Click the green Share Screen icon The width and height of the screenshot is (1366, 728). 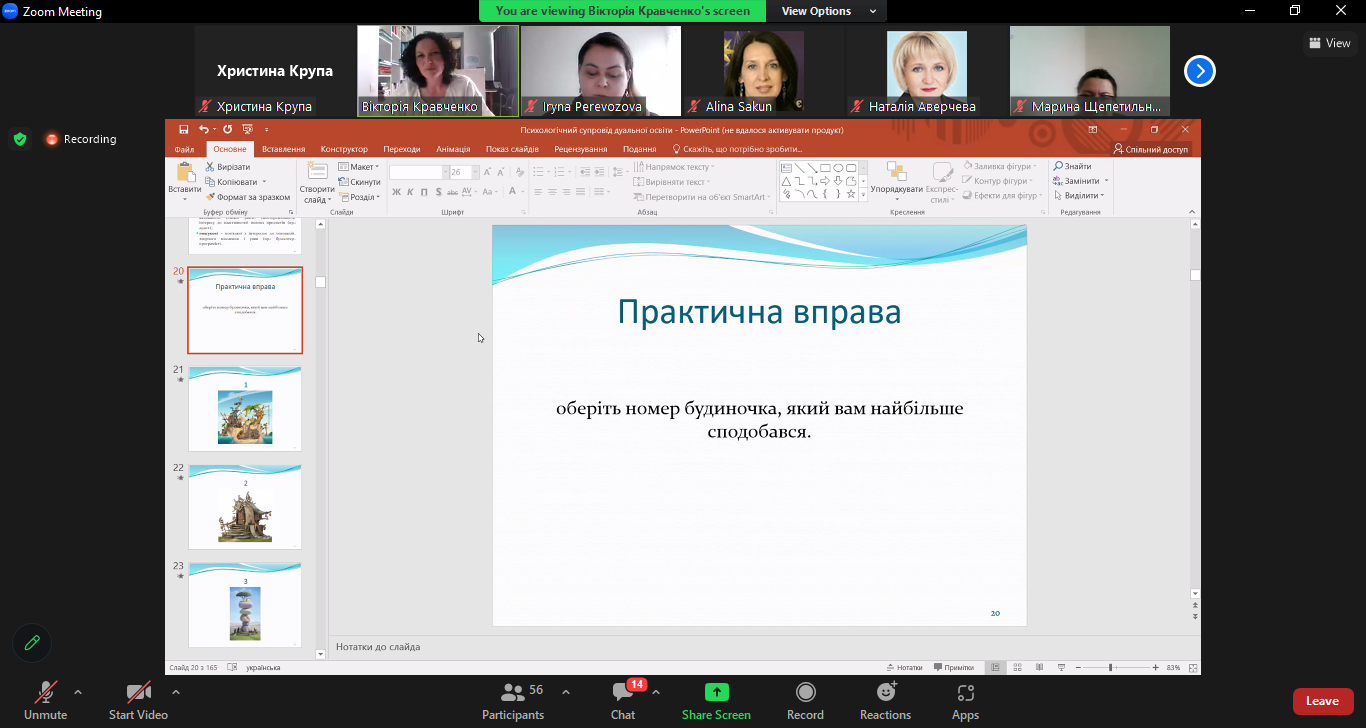[716, 692]
